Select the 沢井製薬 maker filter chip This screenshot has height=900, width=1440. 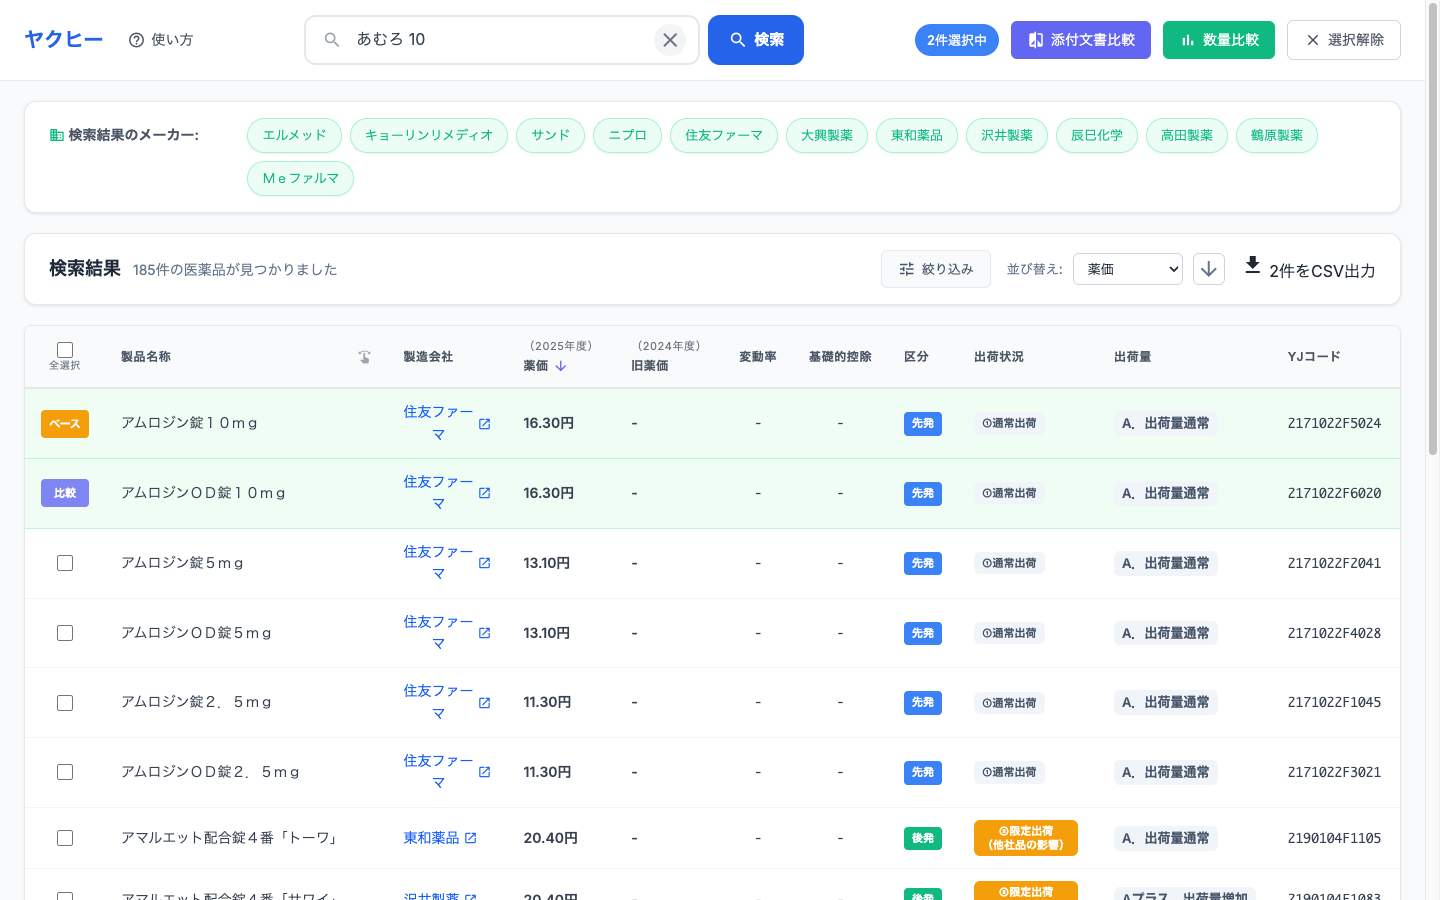coord(1006,135)
